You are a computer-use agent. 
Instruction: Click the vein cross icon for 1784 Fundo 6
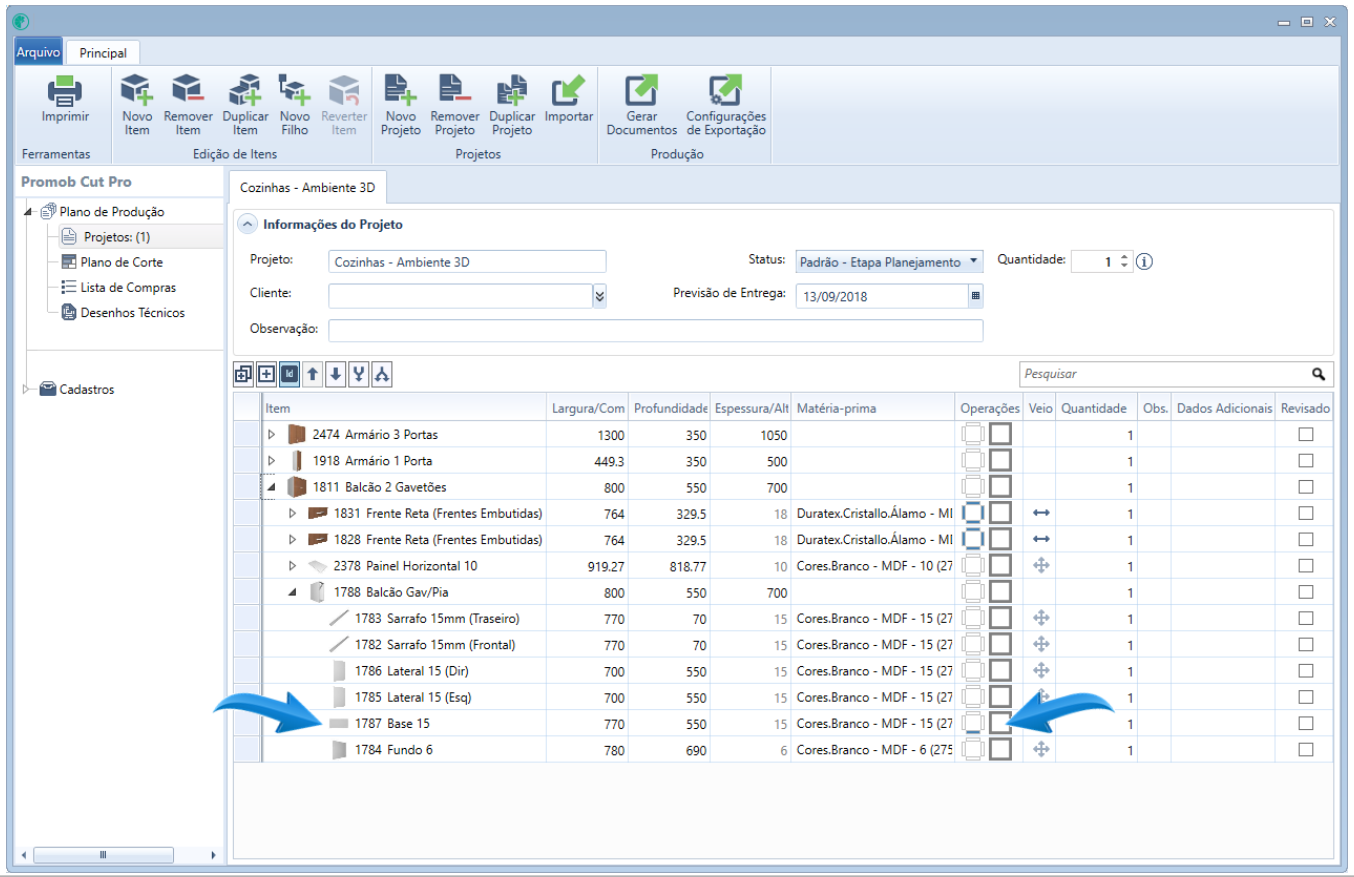tap(1041, 749)
